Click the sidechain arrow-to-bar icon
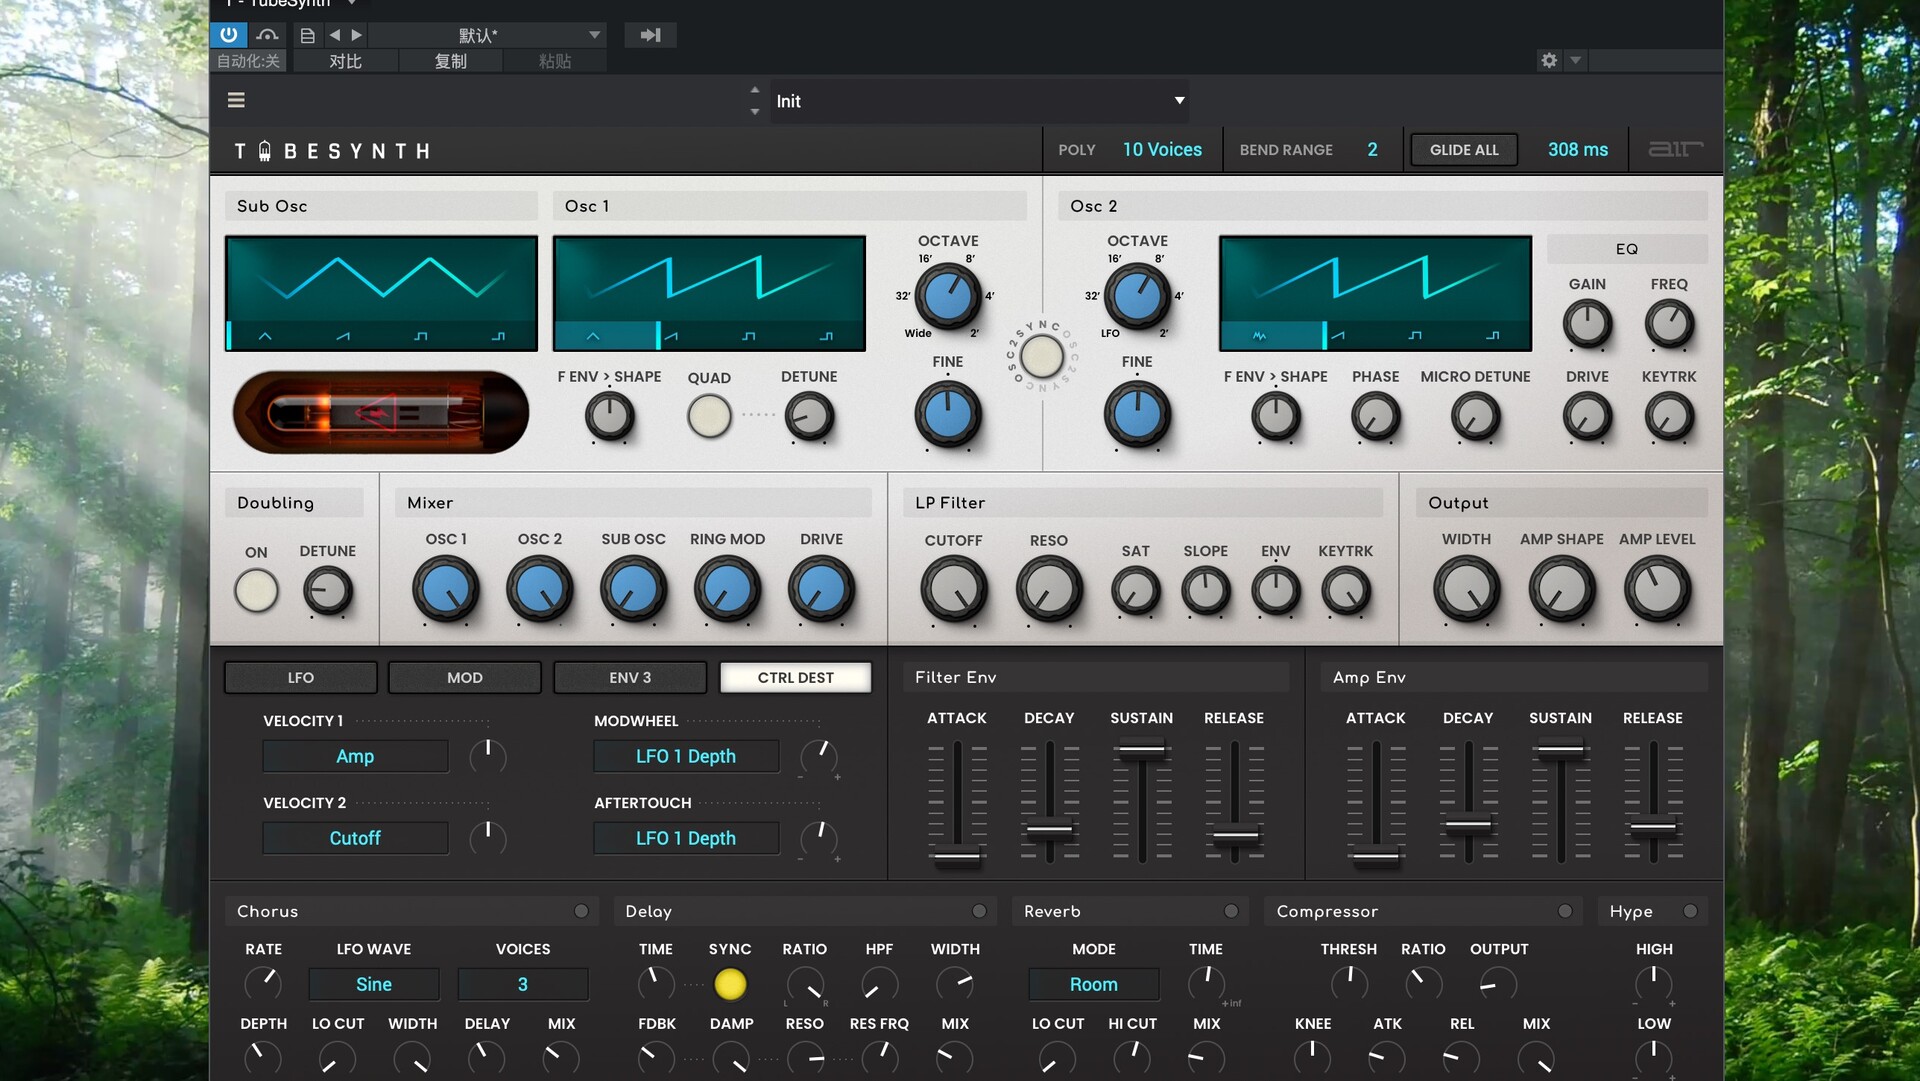 (650, 35)
